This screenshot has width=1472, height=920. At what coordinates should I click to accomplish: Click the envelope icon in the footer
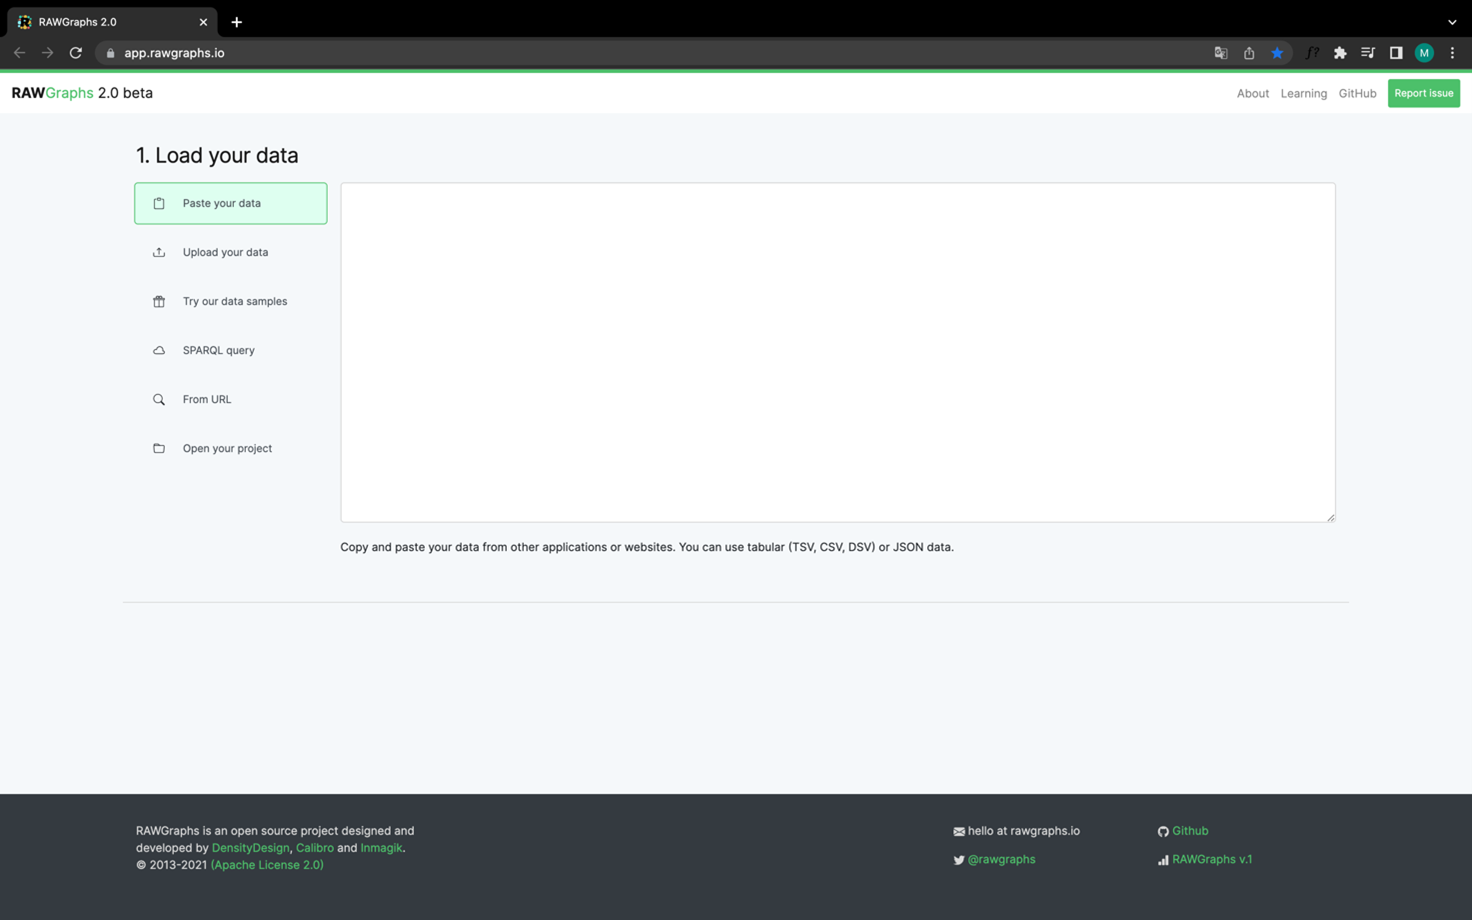coord(959,831)
